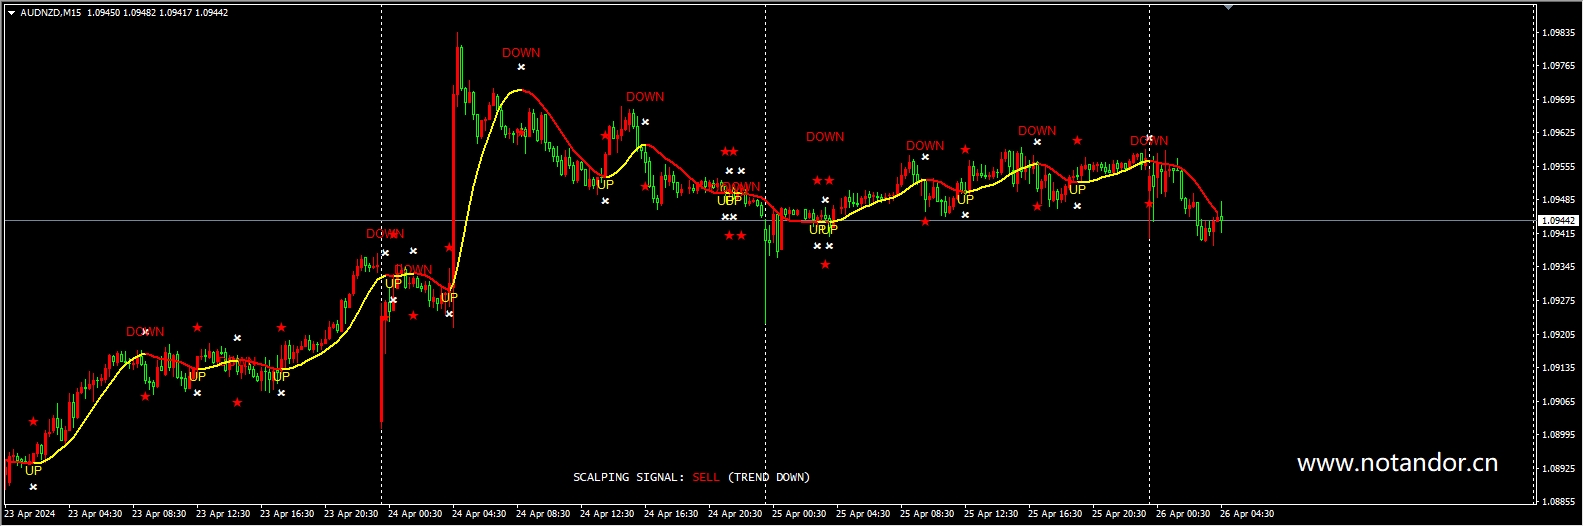Click the 25 Apr 20:30 time label
Screen dimensions: 1584x527
coord(1119,514)
